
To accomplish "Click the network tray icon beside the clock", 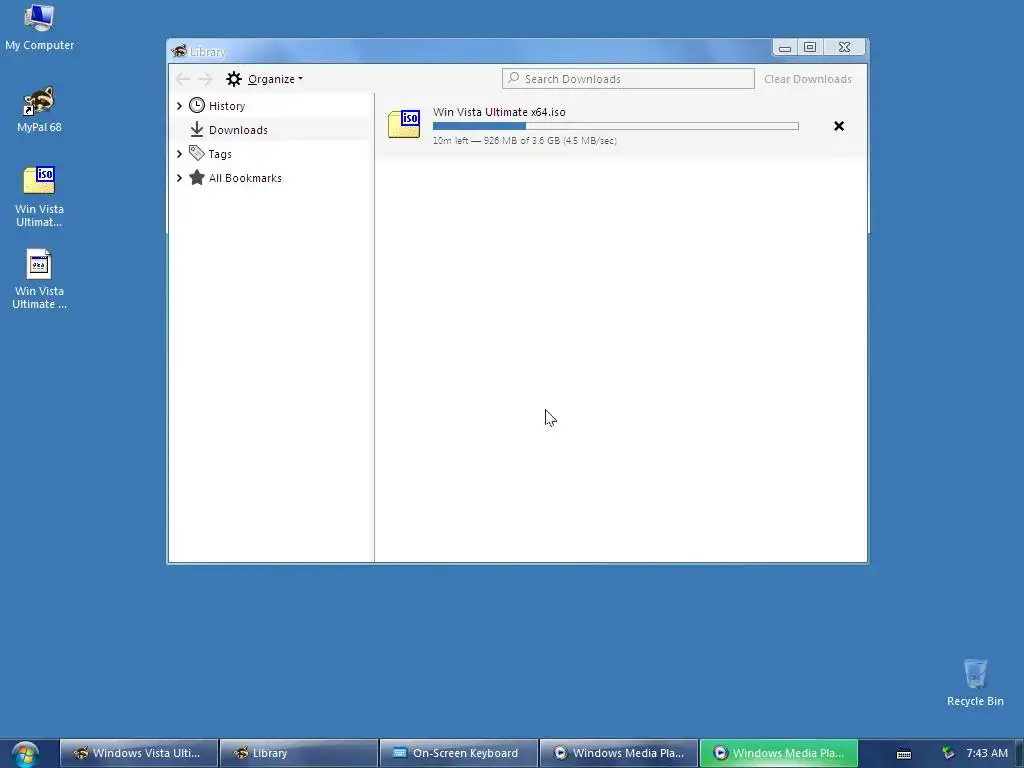I will tap(948, 753).
